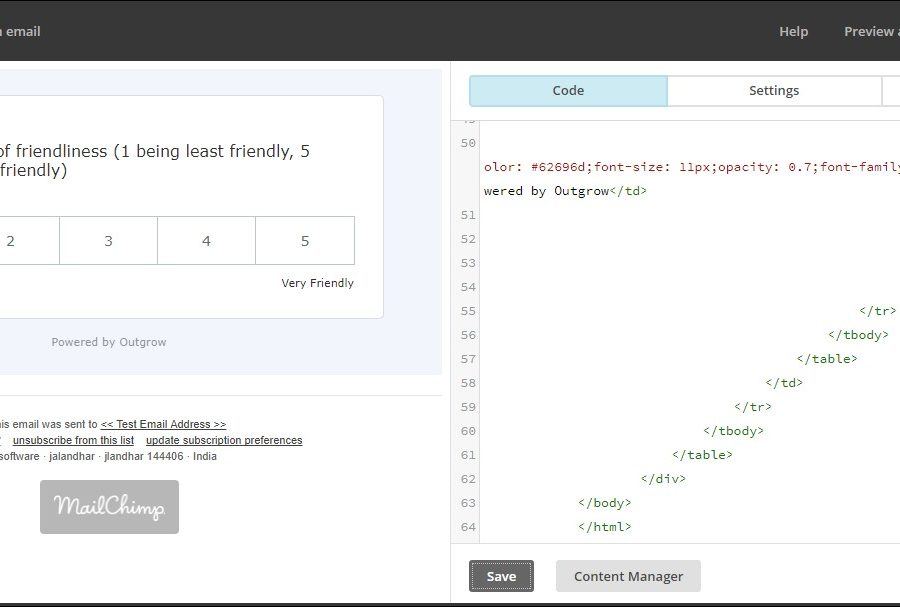Screen dimensions: 900x607
Task: Click the closing body tag line
Action: coord(604,503)
